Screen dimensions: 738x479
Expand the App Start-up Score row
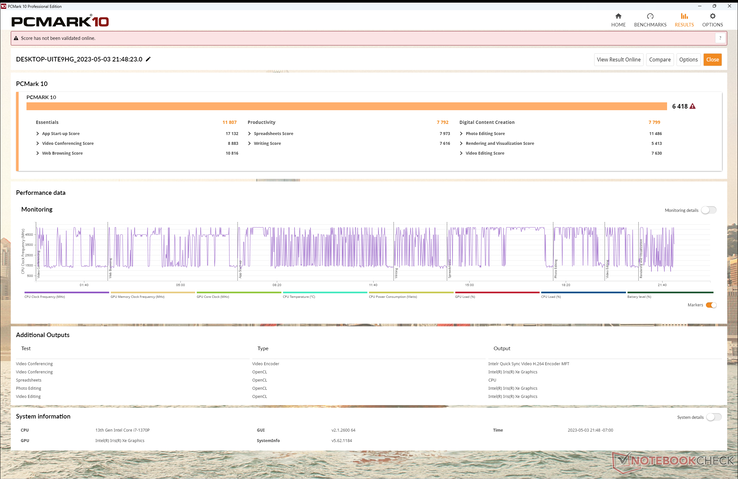(x=38, y=133)
